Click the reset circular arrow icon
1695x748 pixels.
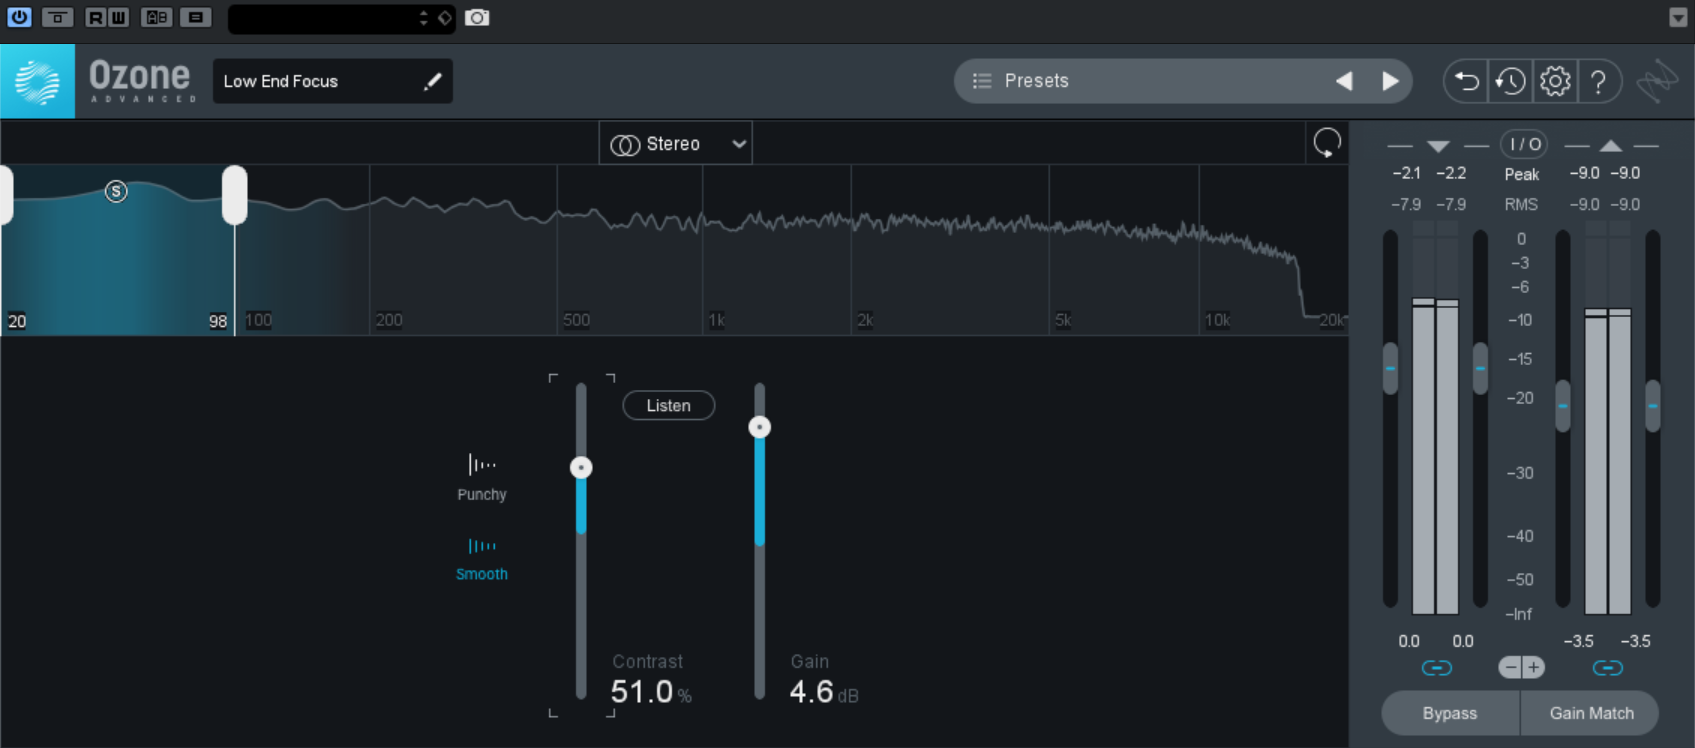[x=1327, y=143]
